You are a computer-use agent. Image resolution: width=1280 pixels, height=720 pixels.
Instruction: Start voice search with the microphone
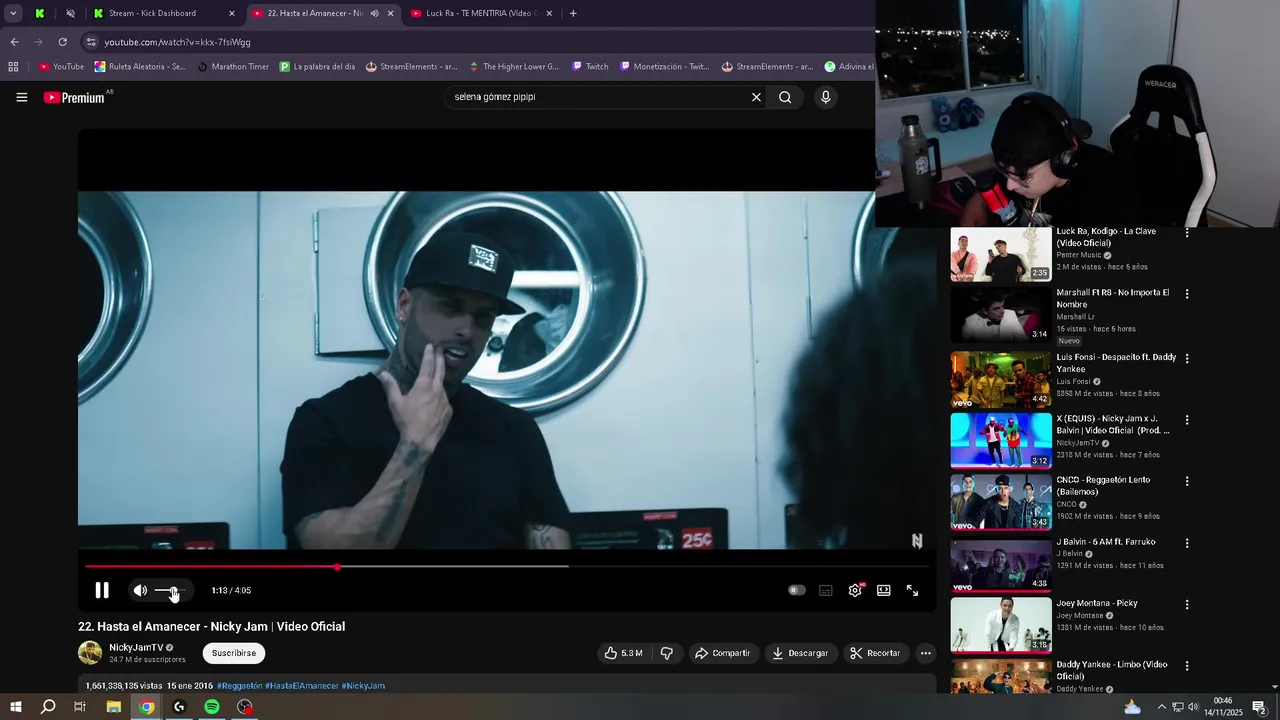(825, 97)
